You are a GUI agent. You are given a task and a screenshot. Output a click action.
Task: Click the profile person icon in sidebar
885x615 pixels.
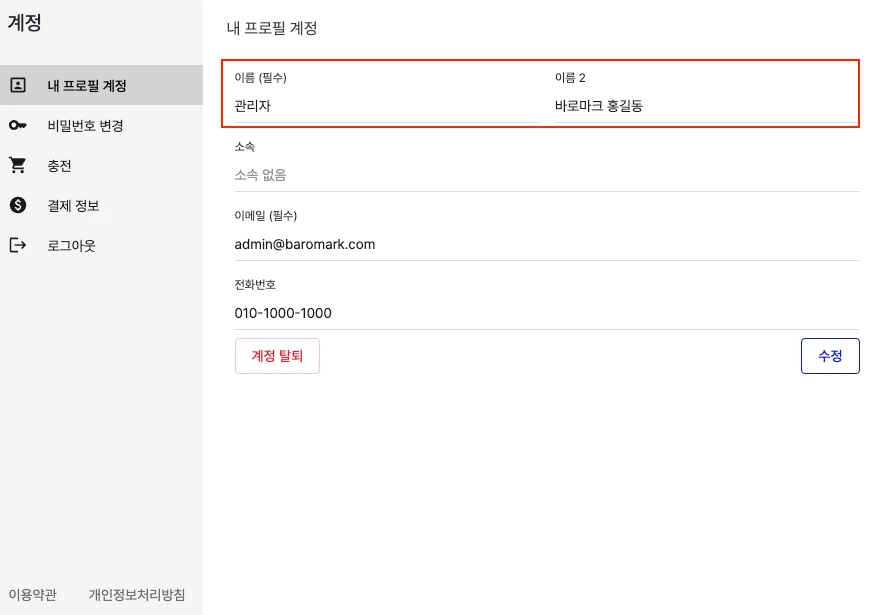coord(17,85)
